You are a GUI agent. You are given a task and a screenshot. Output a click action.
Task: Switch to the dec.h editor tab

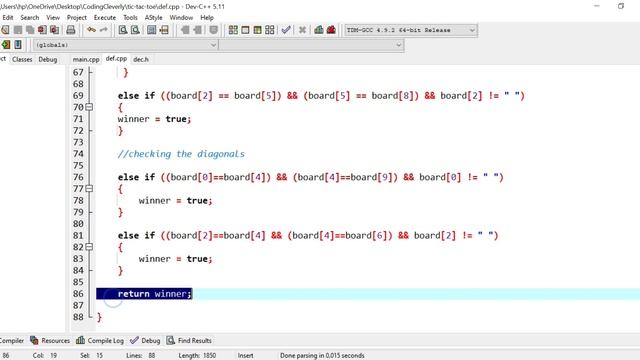141,60
